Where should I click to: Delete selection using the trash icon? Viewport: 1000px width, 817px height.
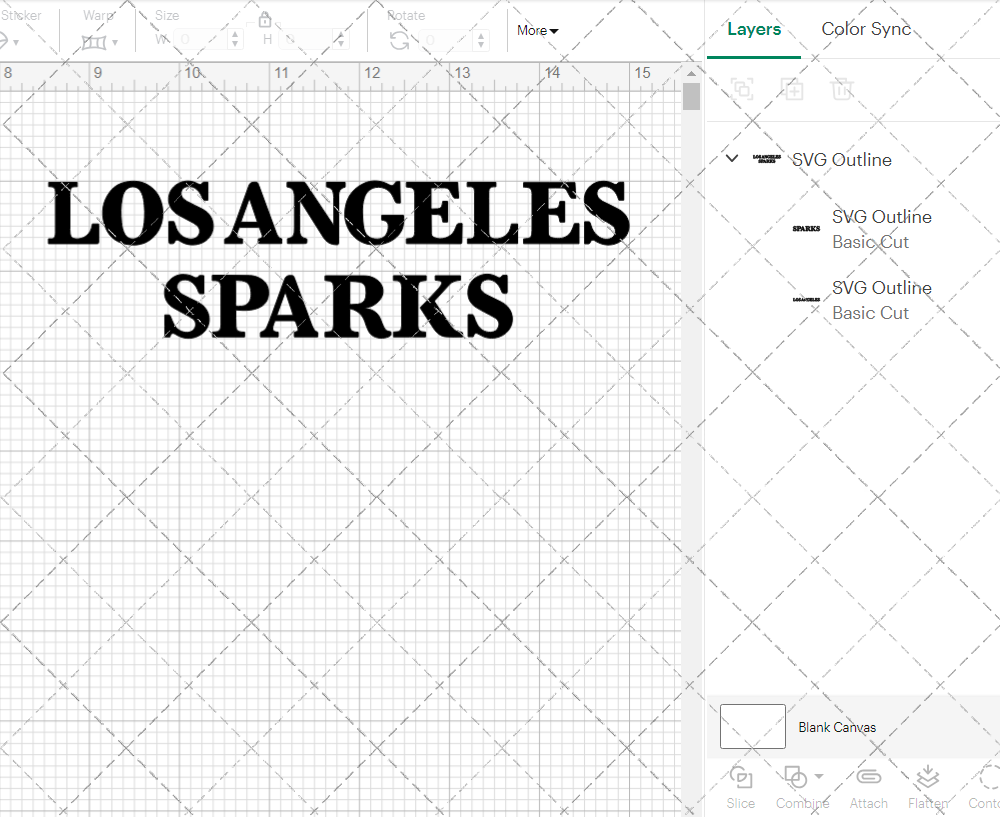[x=843, y=89]
